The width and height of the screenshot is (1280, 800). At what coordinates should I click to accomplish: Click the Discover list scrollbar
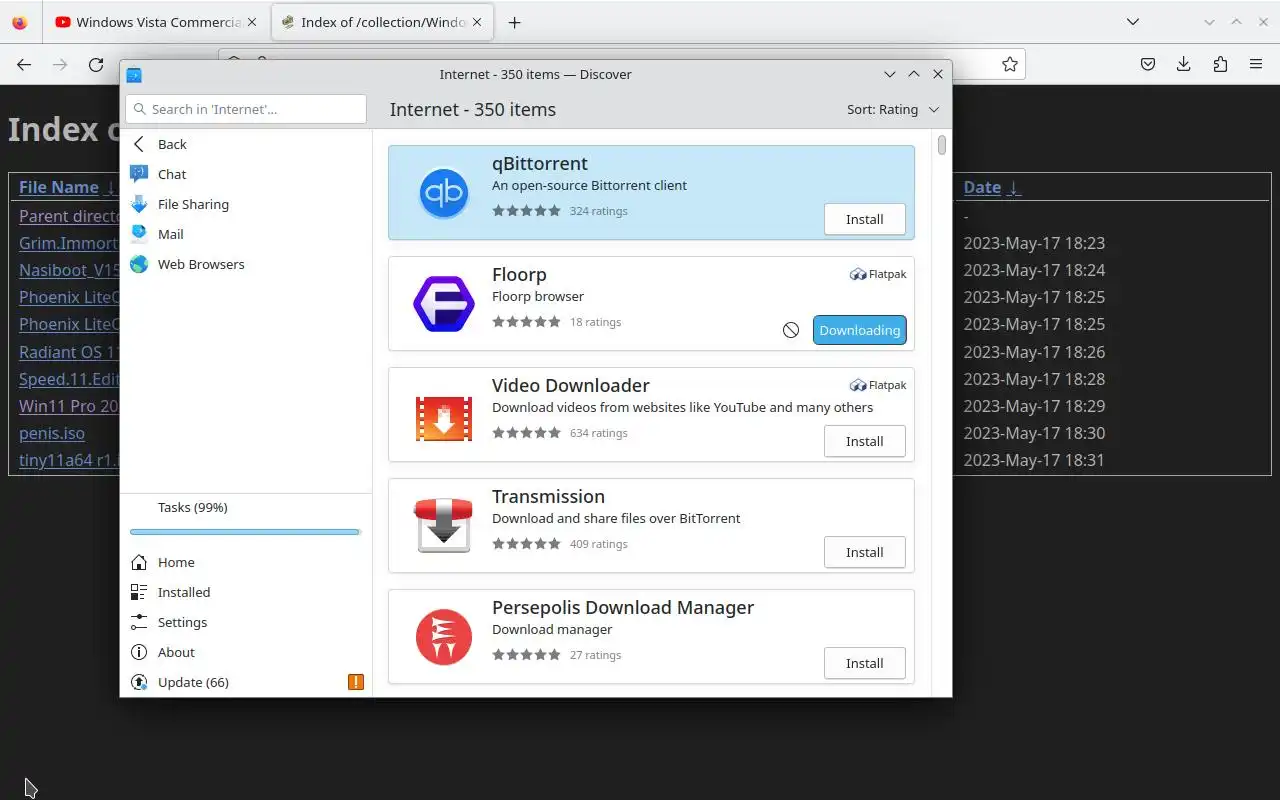pyautogui.click(x=942, y=145)
